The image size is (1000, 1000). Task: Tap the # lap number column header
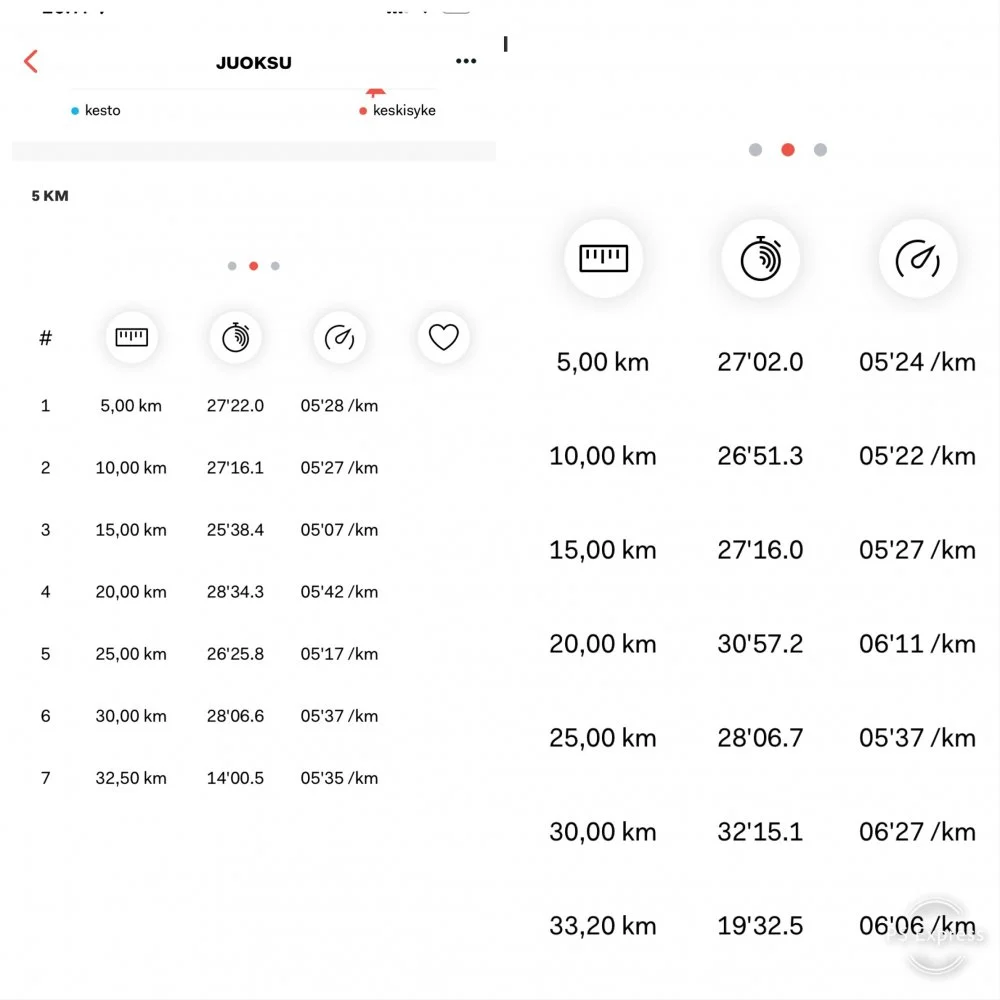click(x=45, y=338)
